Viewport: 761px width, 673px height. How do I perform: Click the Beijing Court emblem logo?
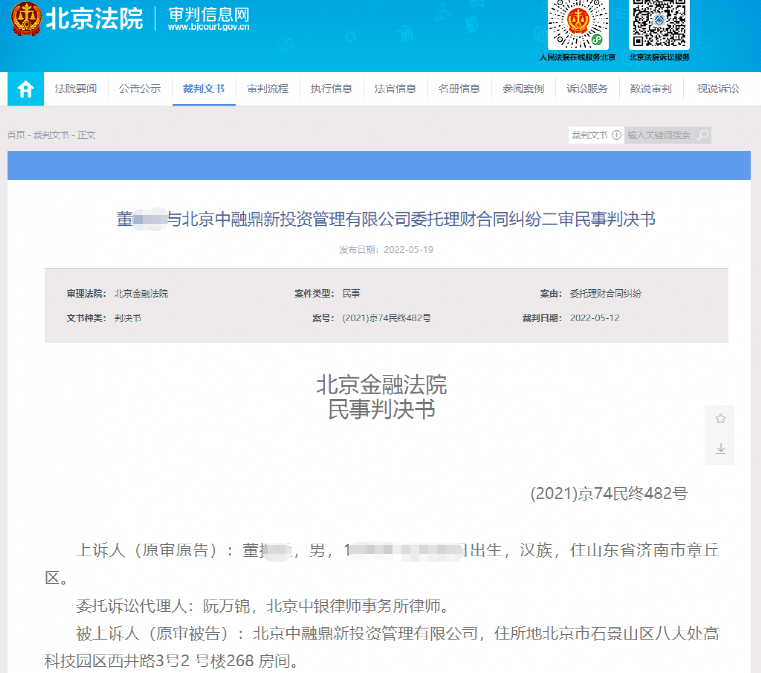click(27, 20)
